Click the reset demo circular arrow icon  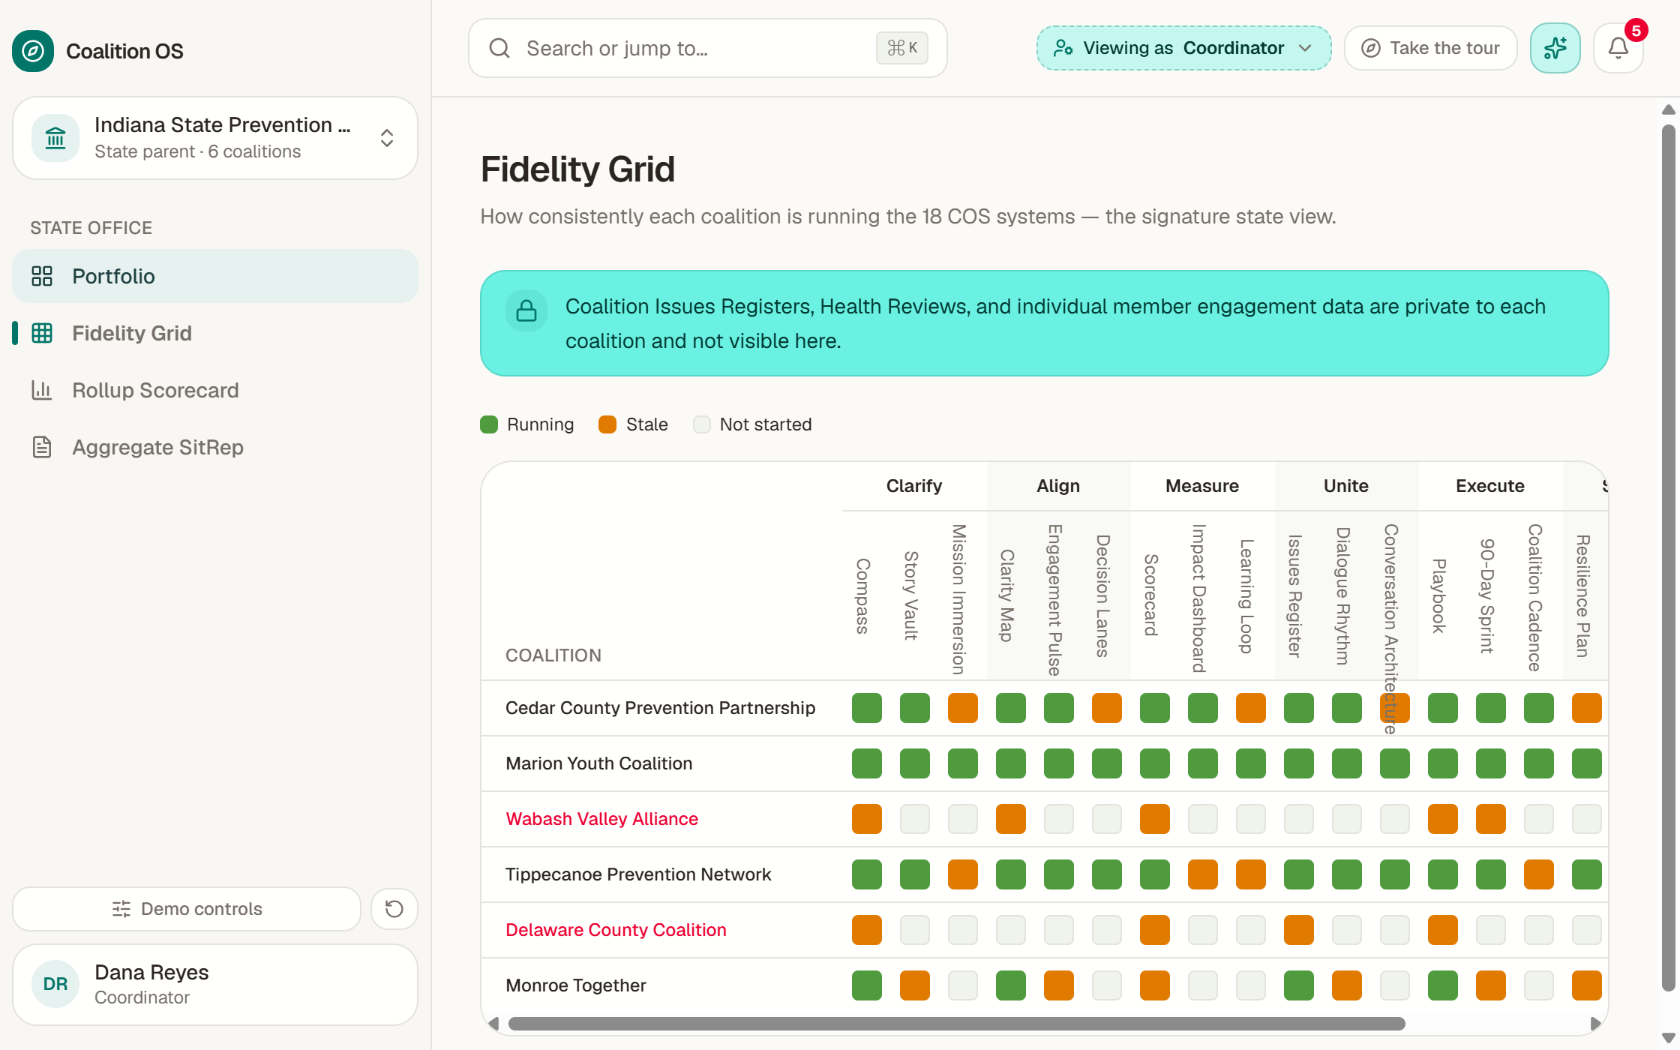[394, 909]
